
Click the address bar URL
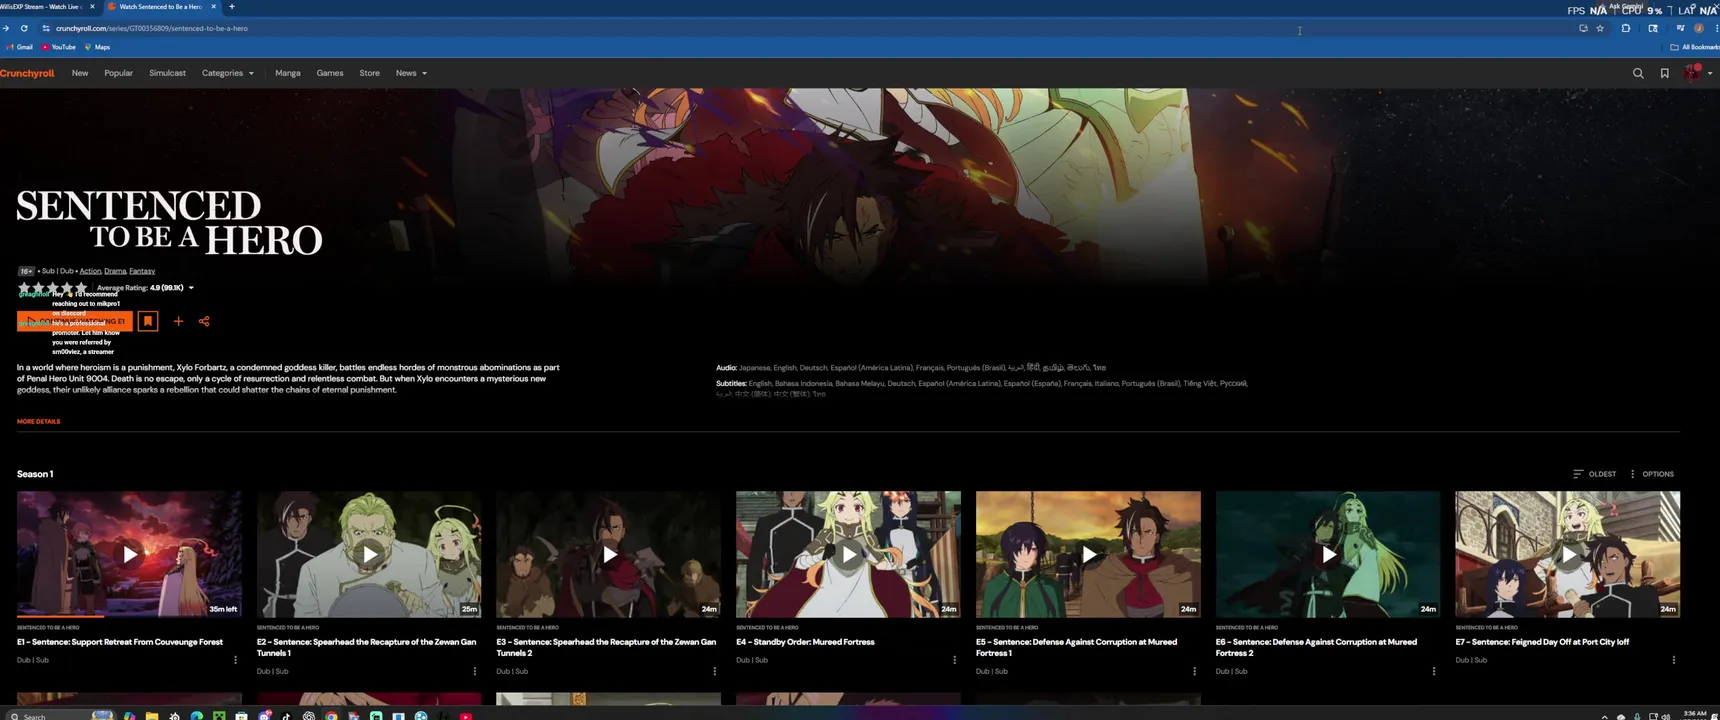pyautogui.click(x=152, y=28)
